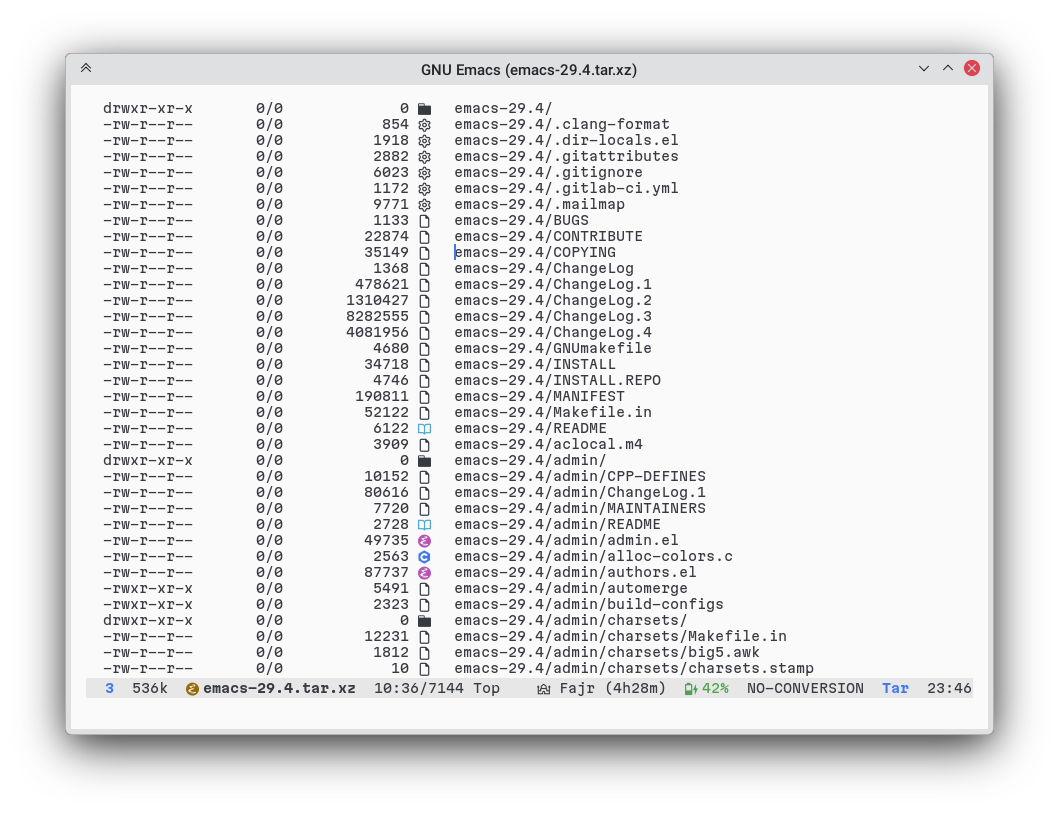The image size is (1060, 813).
Task: Click file size 190811 of MANIFEST
Action: [382, 397]
